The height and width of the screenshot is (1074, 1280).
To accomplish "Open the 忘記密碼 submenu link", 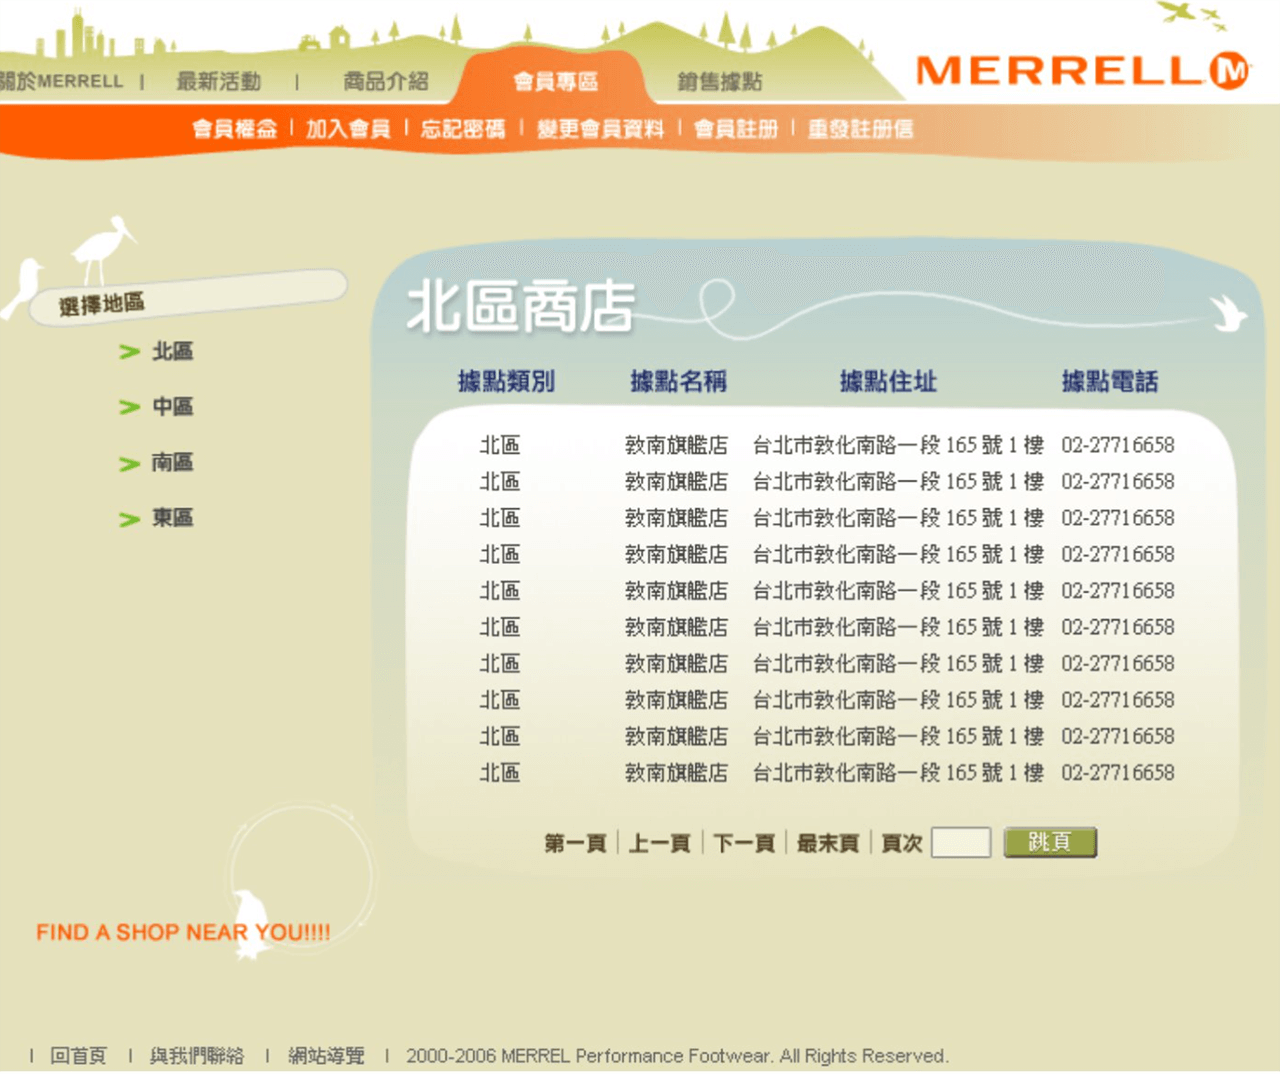I will [463, 129].
